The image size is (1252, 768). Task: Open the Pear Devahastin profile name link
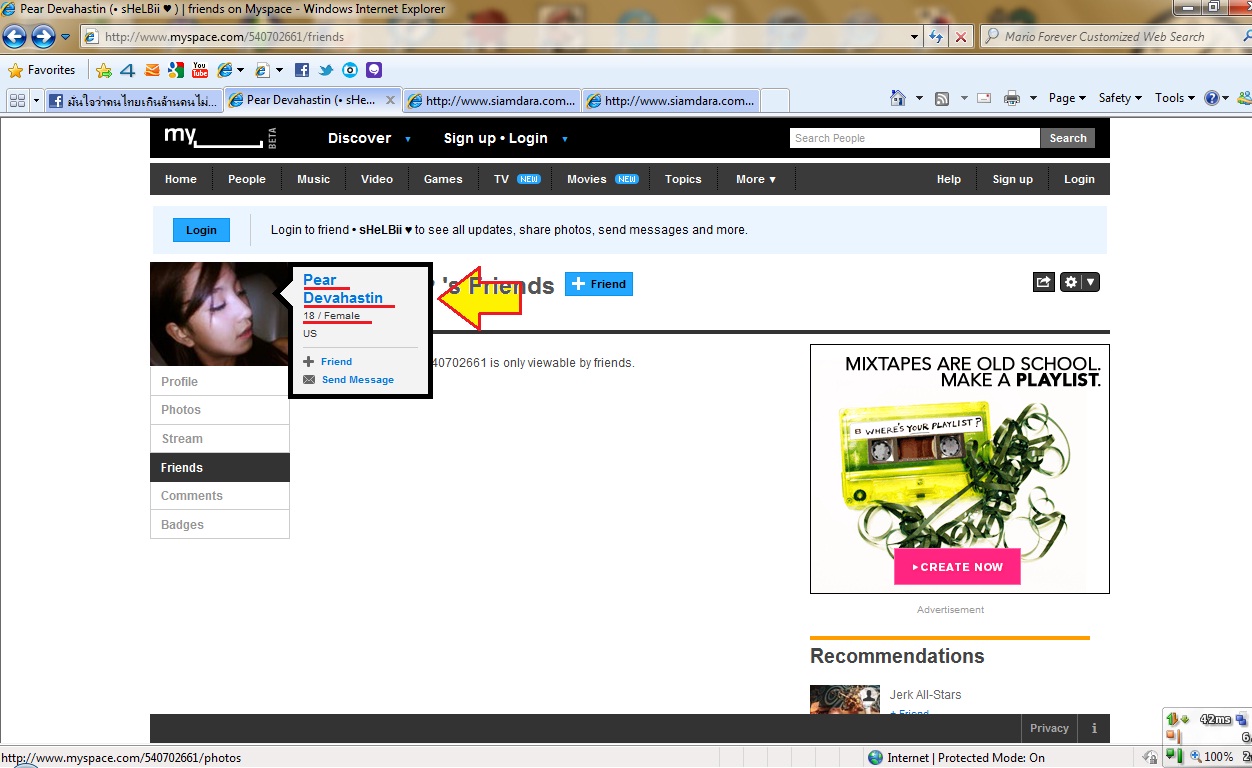(x=343, y=288)
